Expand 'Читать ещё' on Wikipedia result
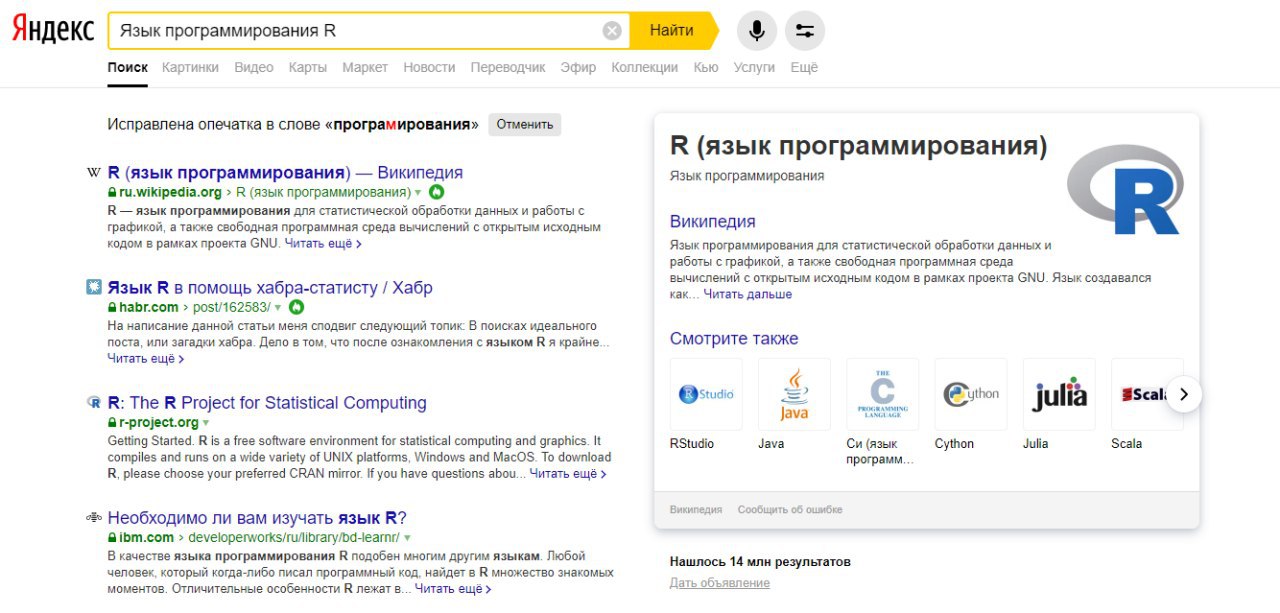The width and height of the screenshot is (1280, 613). (322, 243)
